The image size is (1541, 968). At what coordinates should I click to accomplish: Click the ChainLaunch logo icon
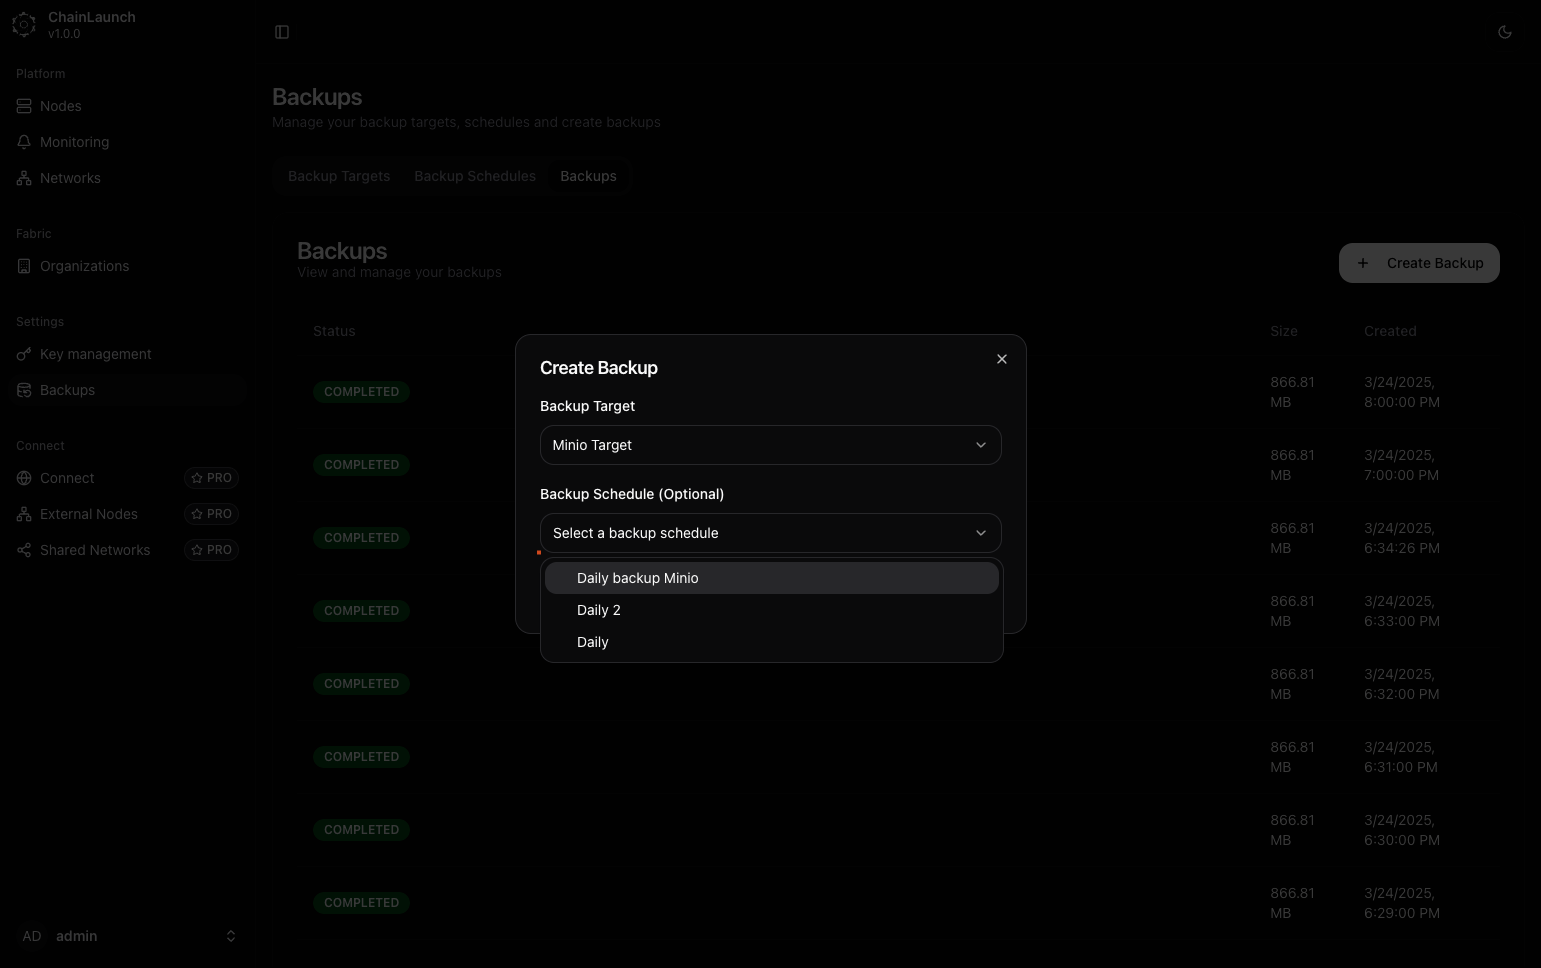pyautogui.click(x=24, y=25)
